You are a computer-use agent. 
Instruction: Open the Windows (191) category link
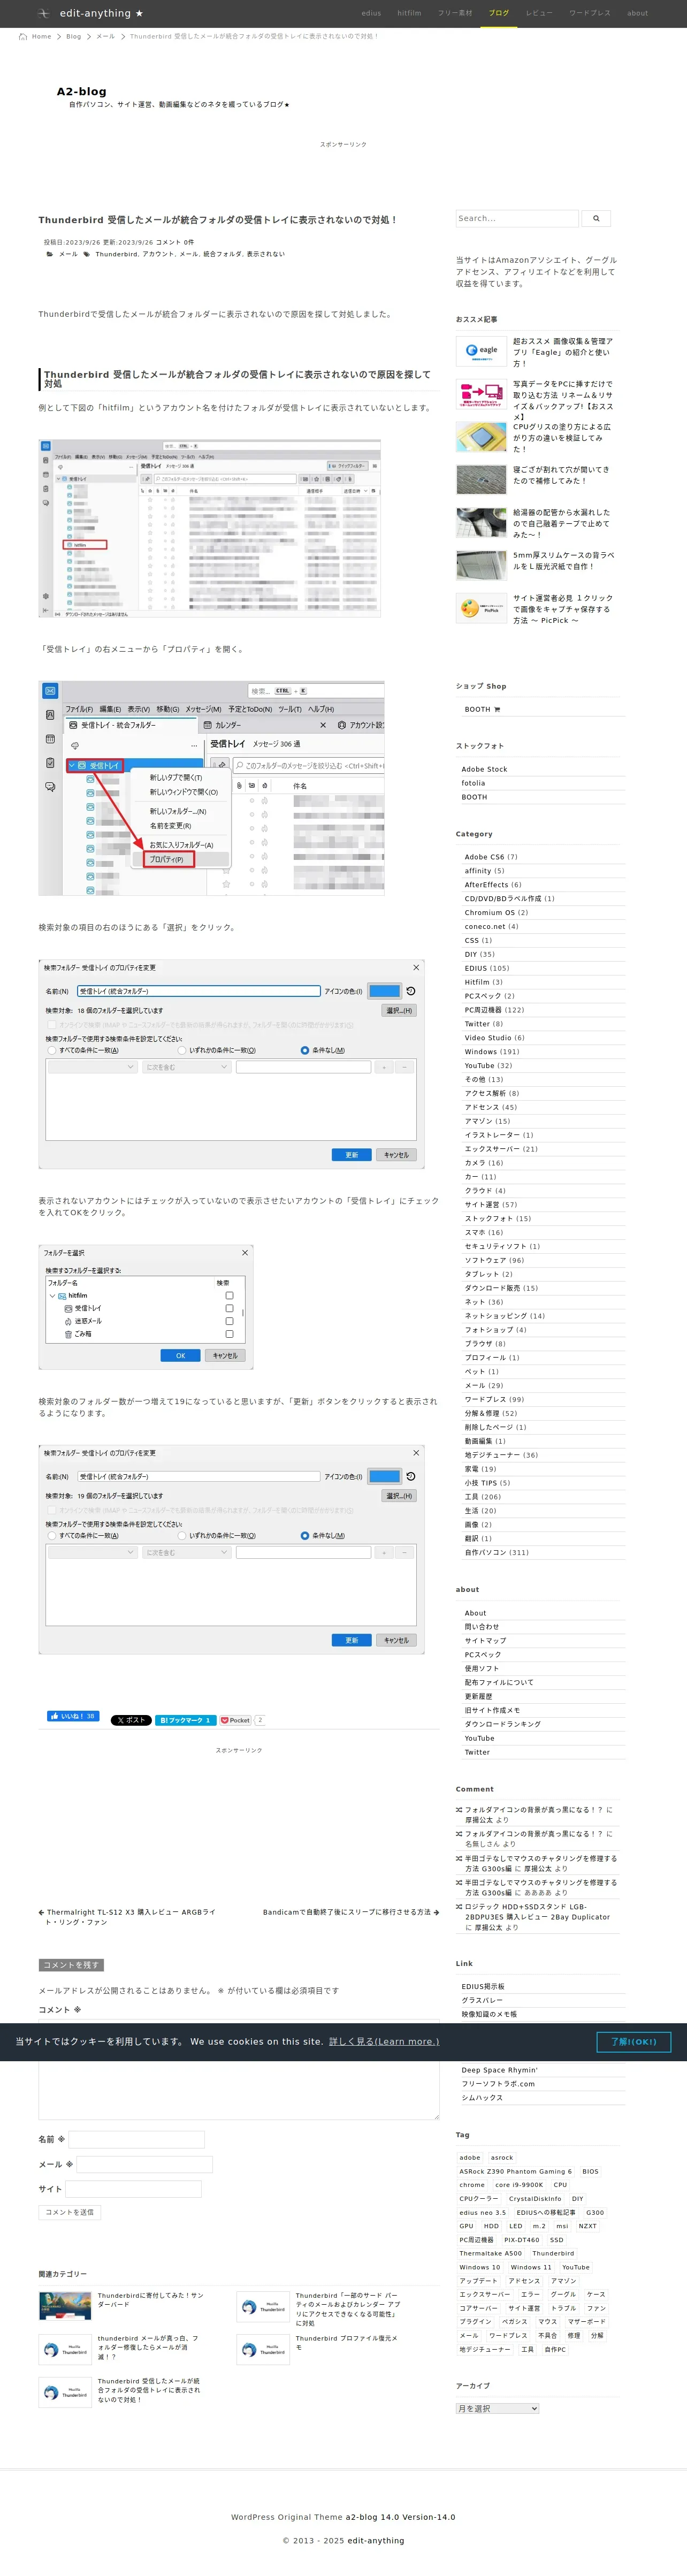(x=492, y=1051)
